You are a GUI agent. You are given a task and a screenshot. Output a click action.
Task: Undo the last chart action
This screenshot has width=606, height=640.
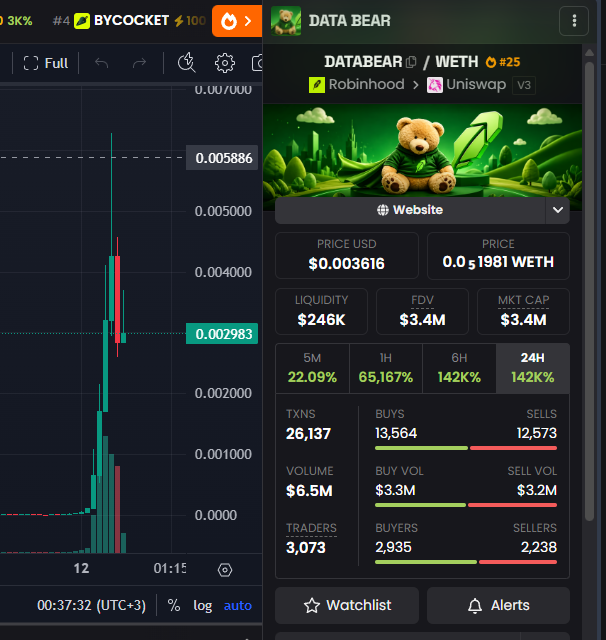[x=102, y=63]
